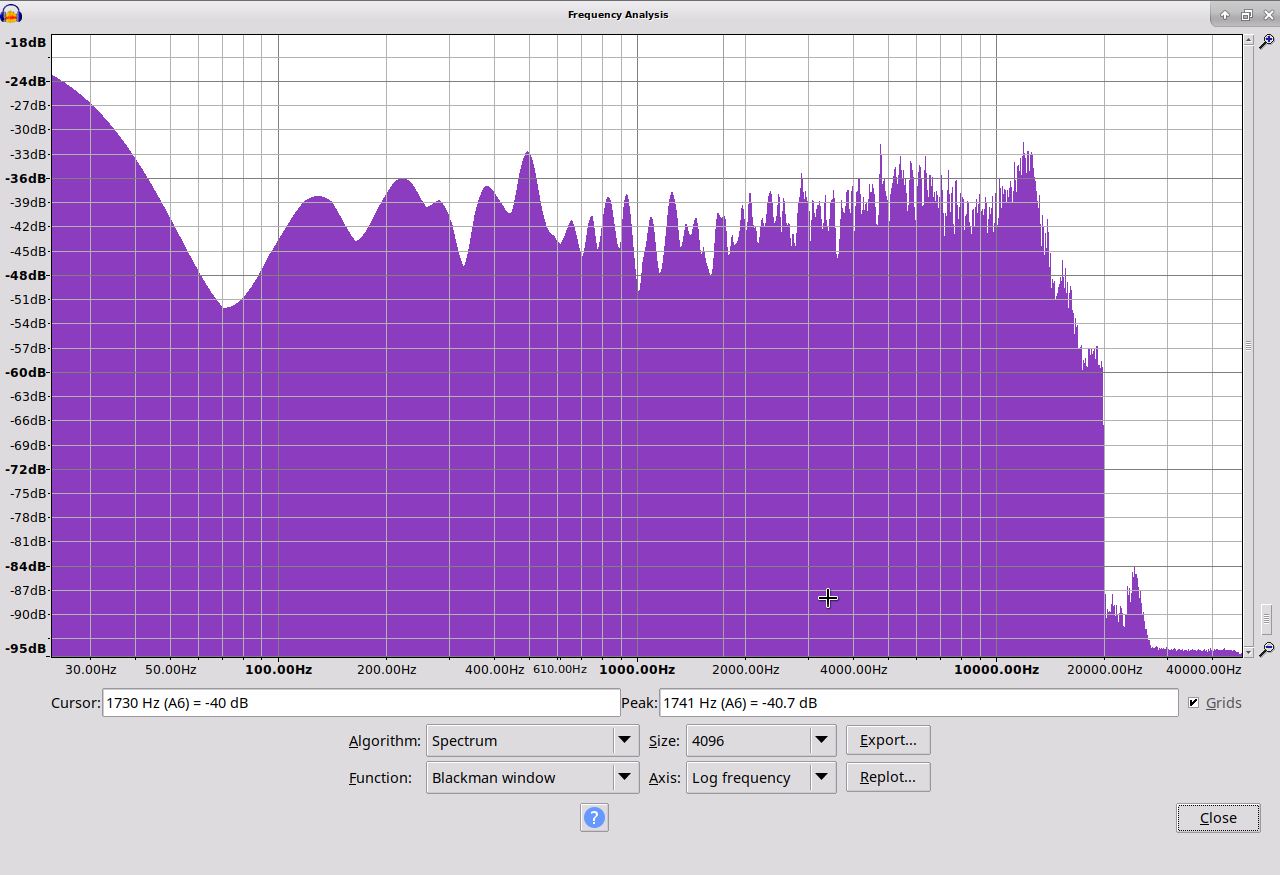The width and height of the screenshot is (1280, 875).
Task: Click the 400.00Hz axis label
Action: pyautogui.click(x=494, y=670)
